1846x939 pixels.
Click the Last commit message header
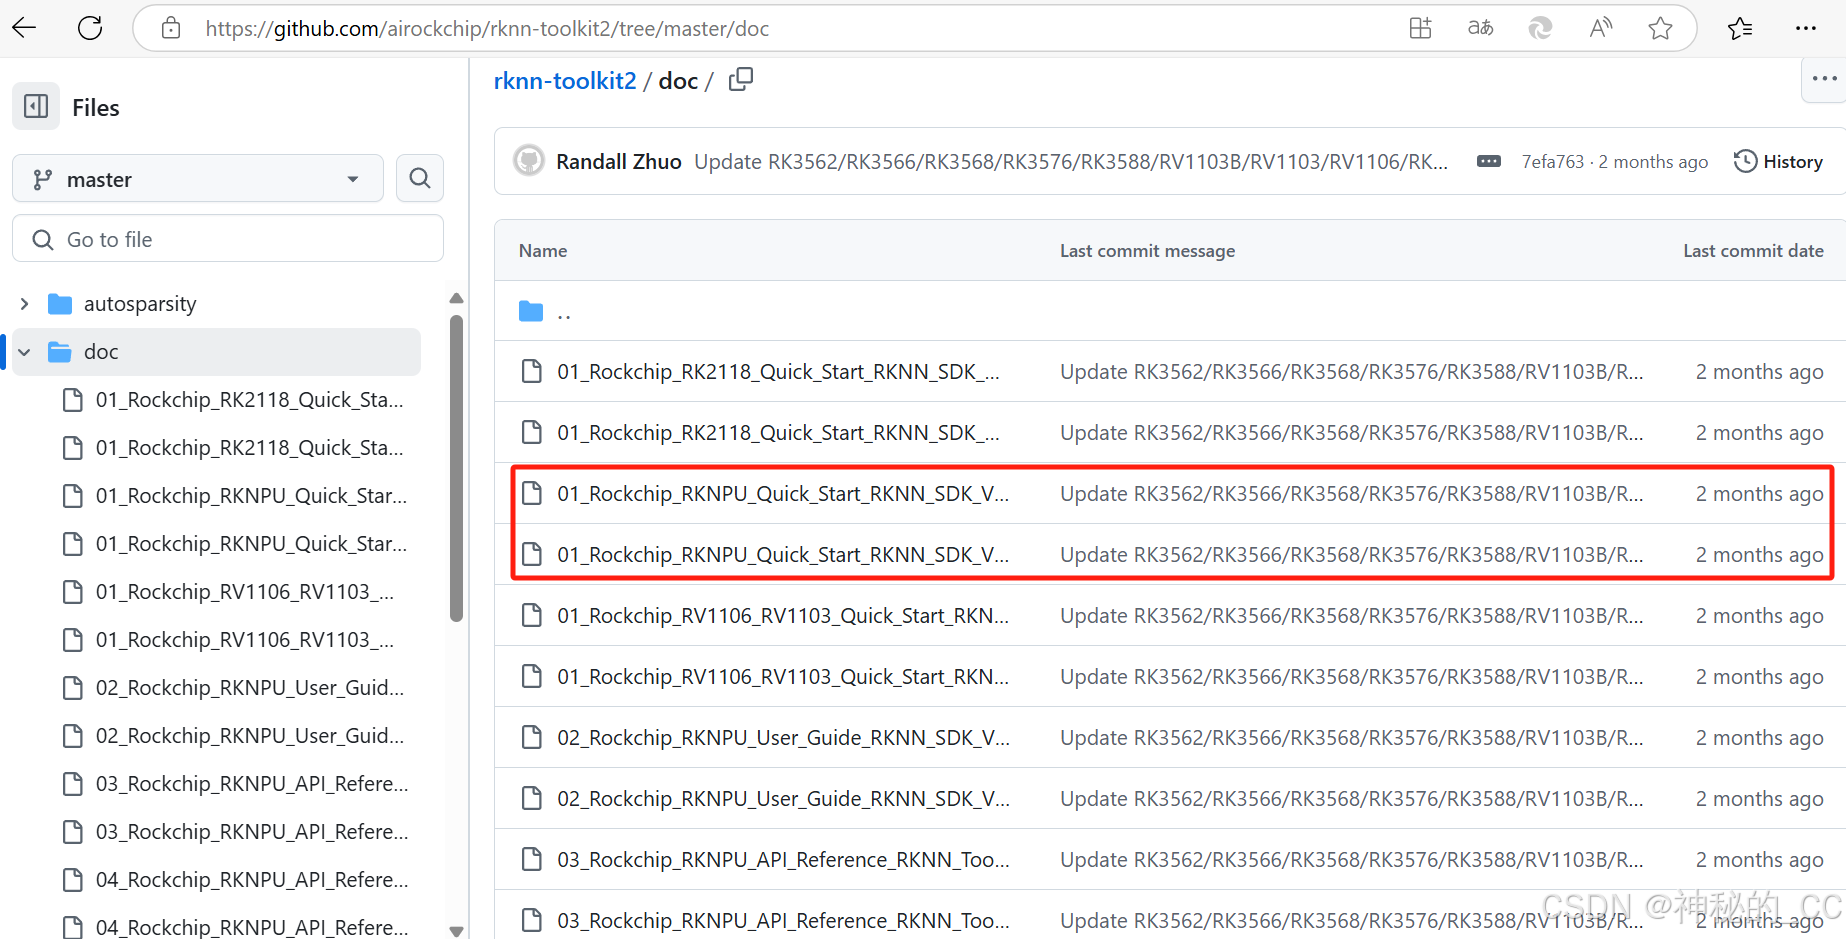click(x=1147, y=251)
